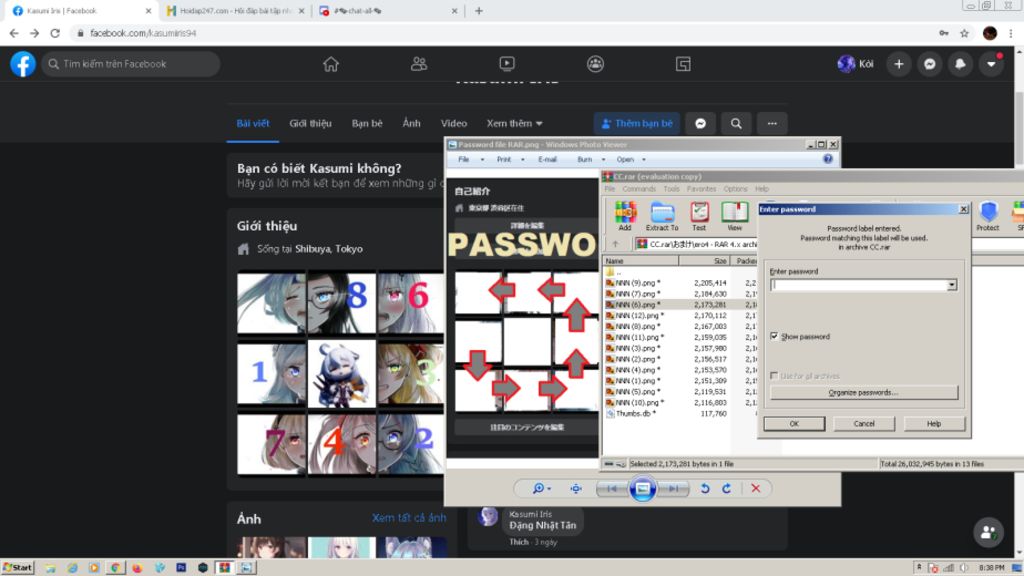
Task: Rotate image clockwise in Photo Viewer
Action: [726, 488]
